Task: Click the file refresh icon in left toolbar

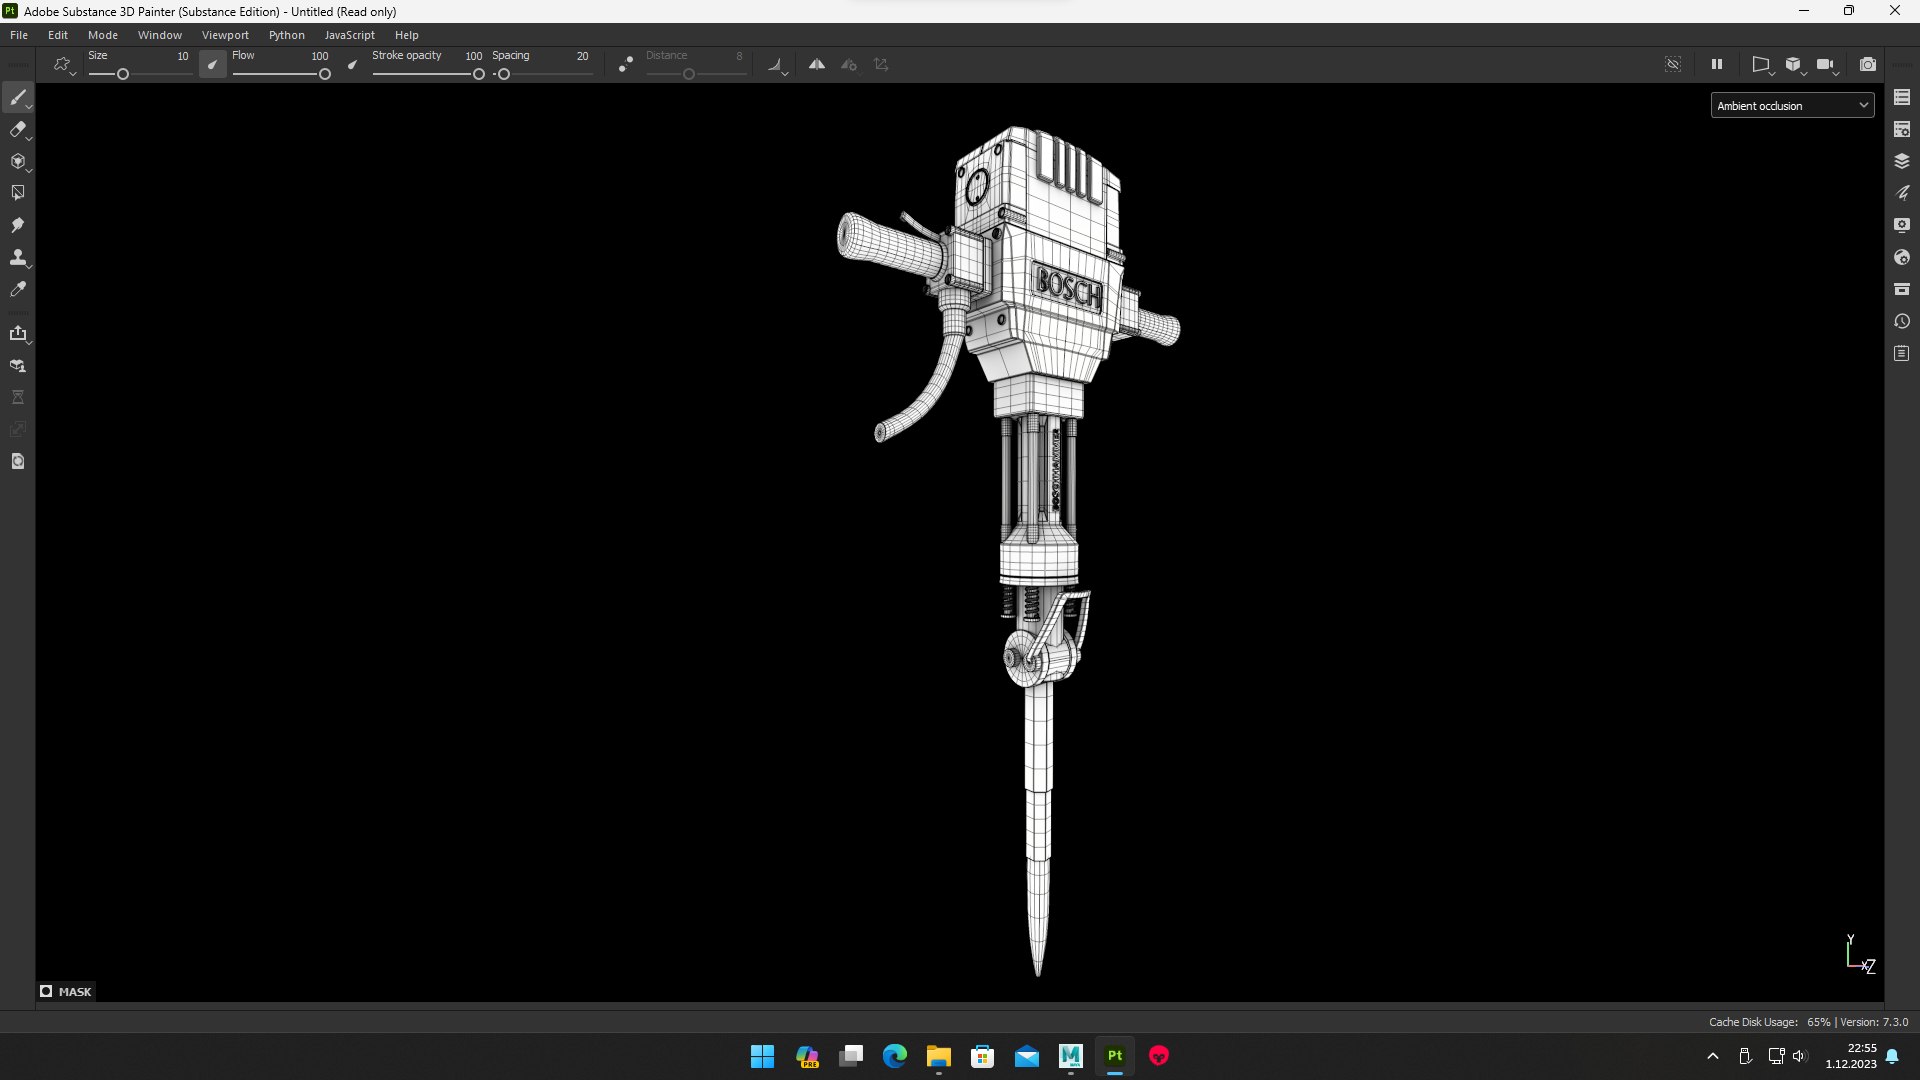Action: (x=18, y=461)
